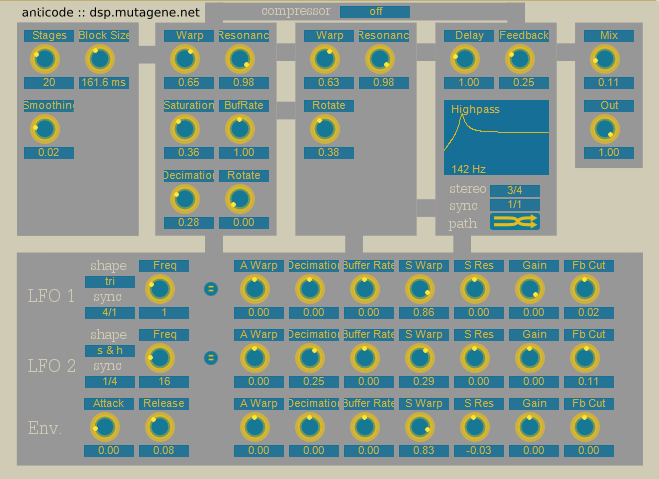The image size is (659, 479).
Task: Click LFO 2 S Warp knob above 0.29
Action: click(x=420, y=358)
